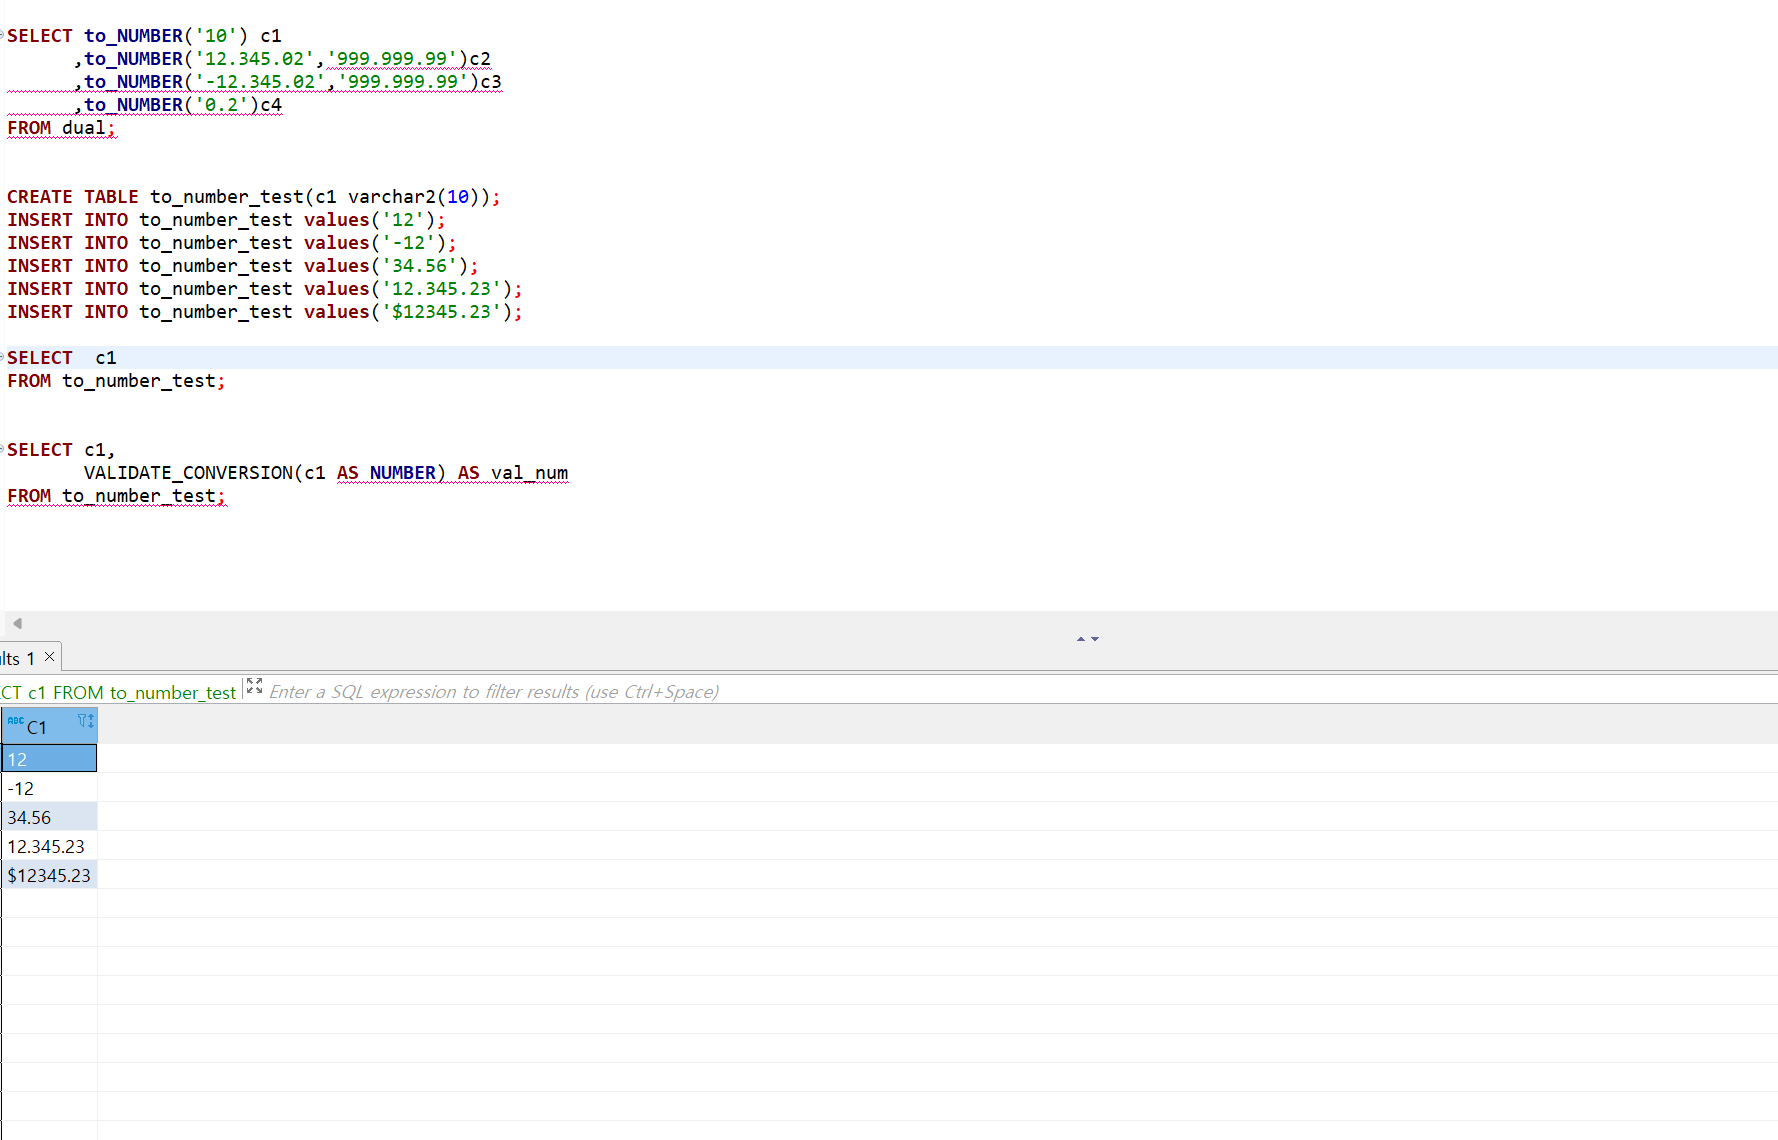Click the selected cell with value 12
The height and width of the screenshot is (1140, 1778).
click(x=48, y=759)
